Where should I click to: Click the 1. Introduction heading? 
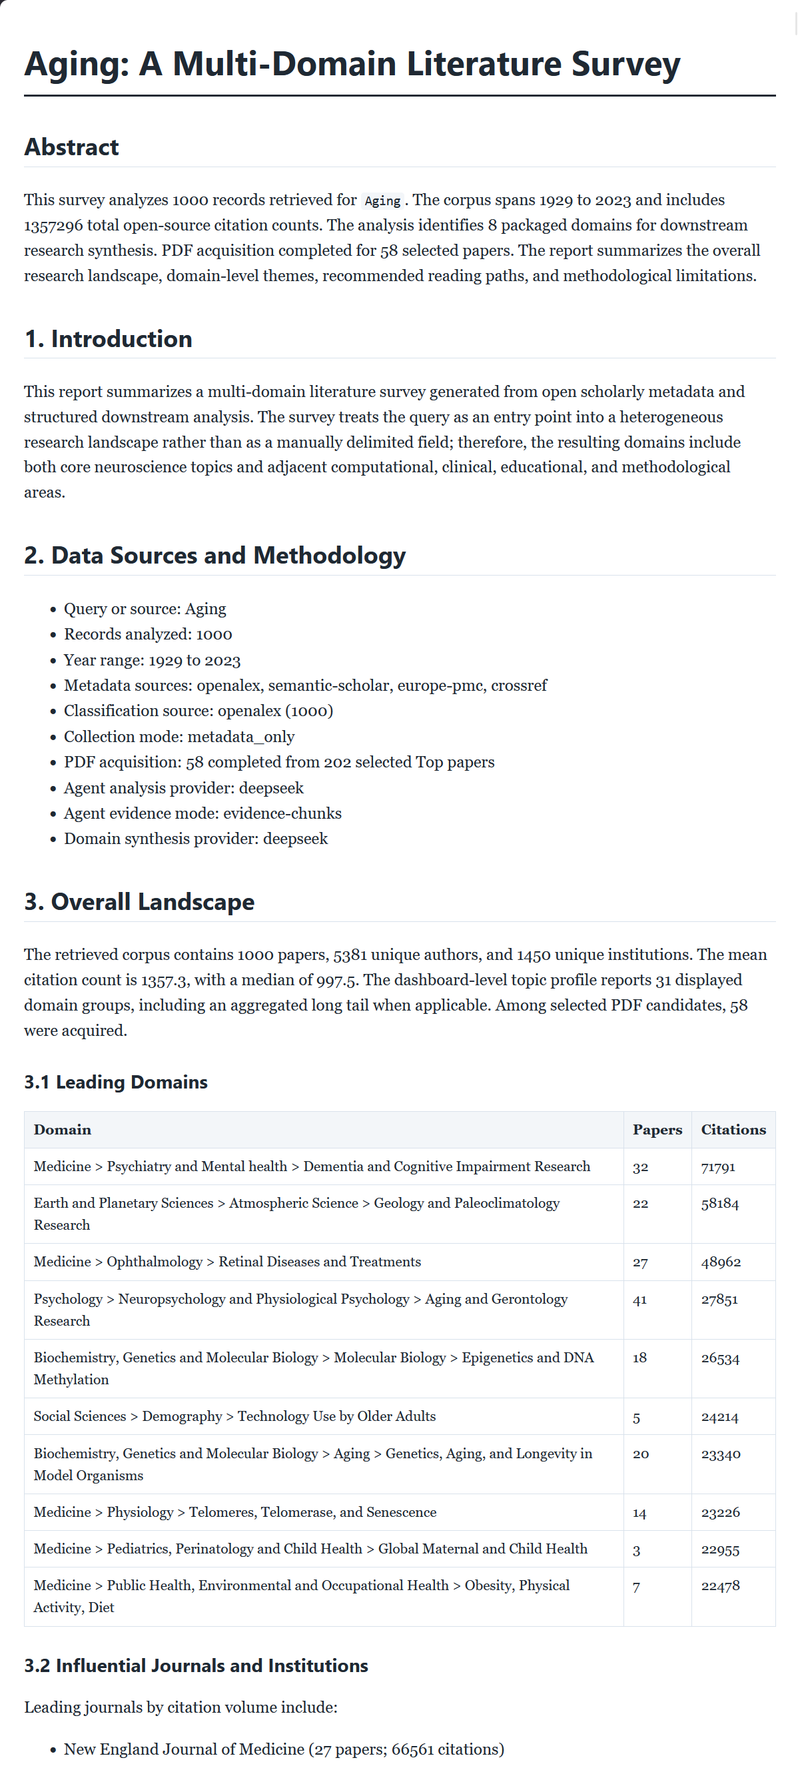(x=108, y=339)
